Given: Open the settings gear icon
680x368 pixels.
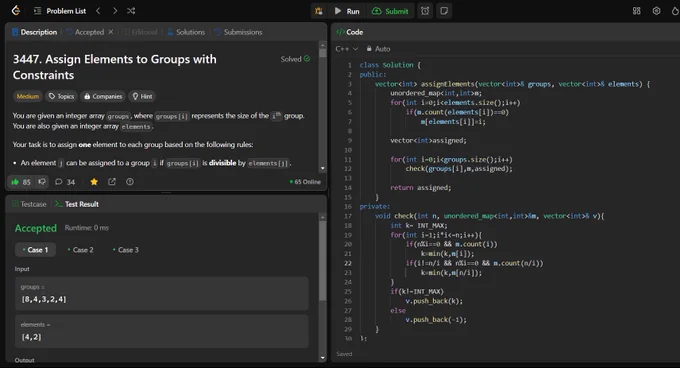Looking at the screenshot, I should (656, 11).
